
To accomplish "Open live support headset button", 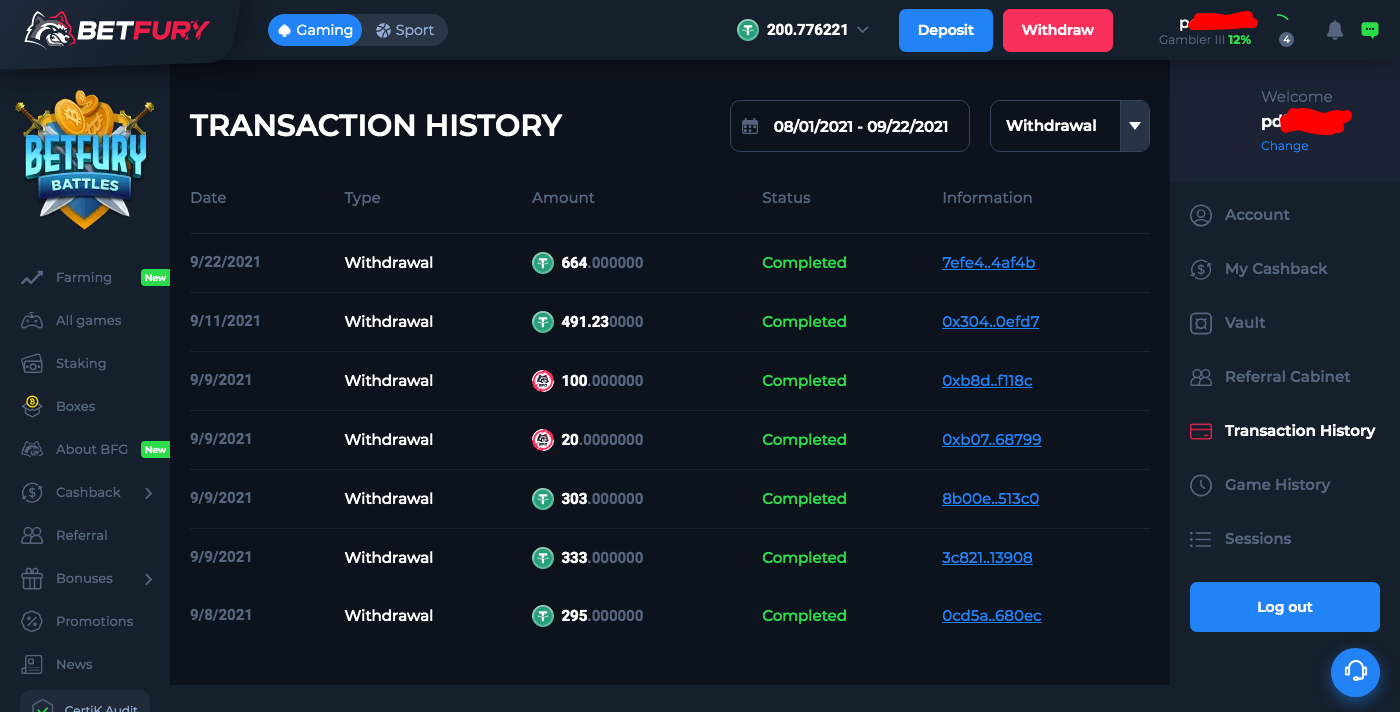I will (x=1355, y=672).
